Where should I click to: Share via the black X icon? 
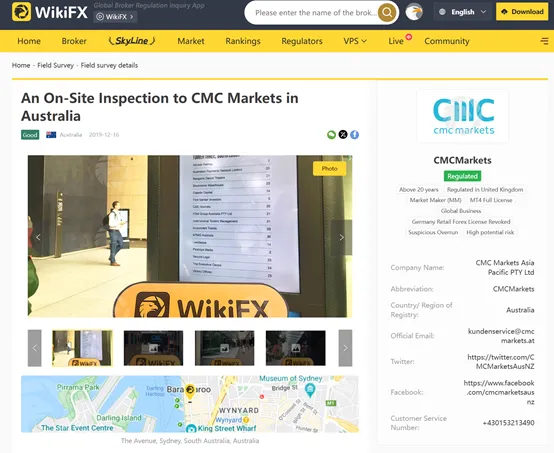click(x=343, y=135)
